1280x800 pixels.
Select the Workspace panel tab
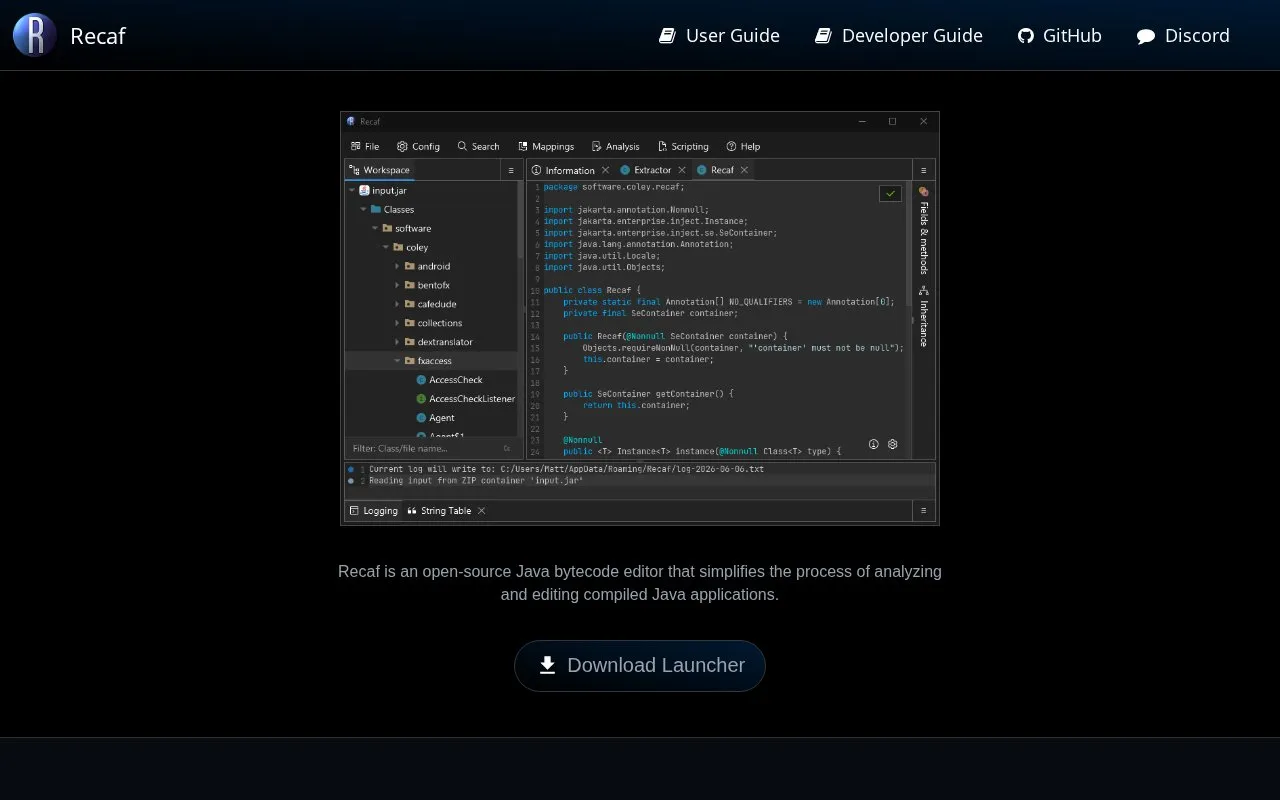pyautogui.click(x=380, y=170)
